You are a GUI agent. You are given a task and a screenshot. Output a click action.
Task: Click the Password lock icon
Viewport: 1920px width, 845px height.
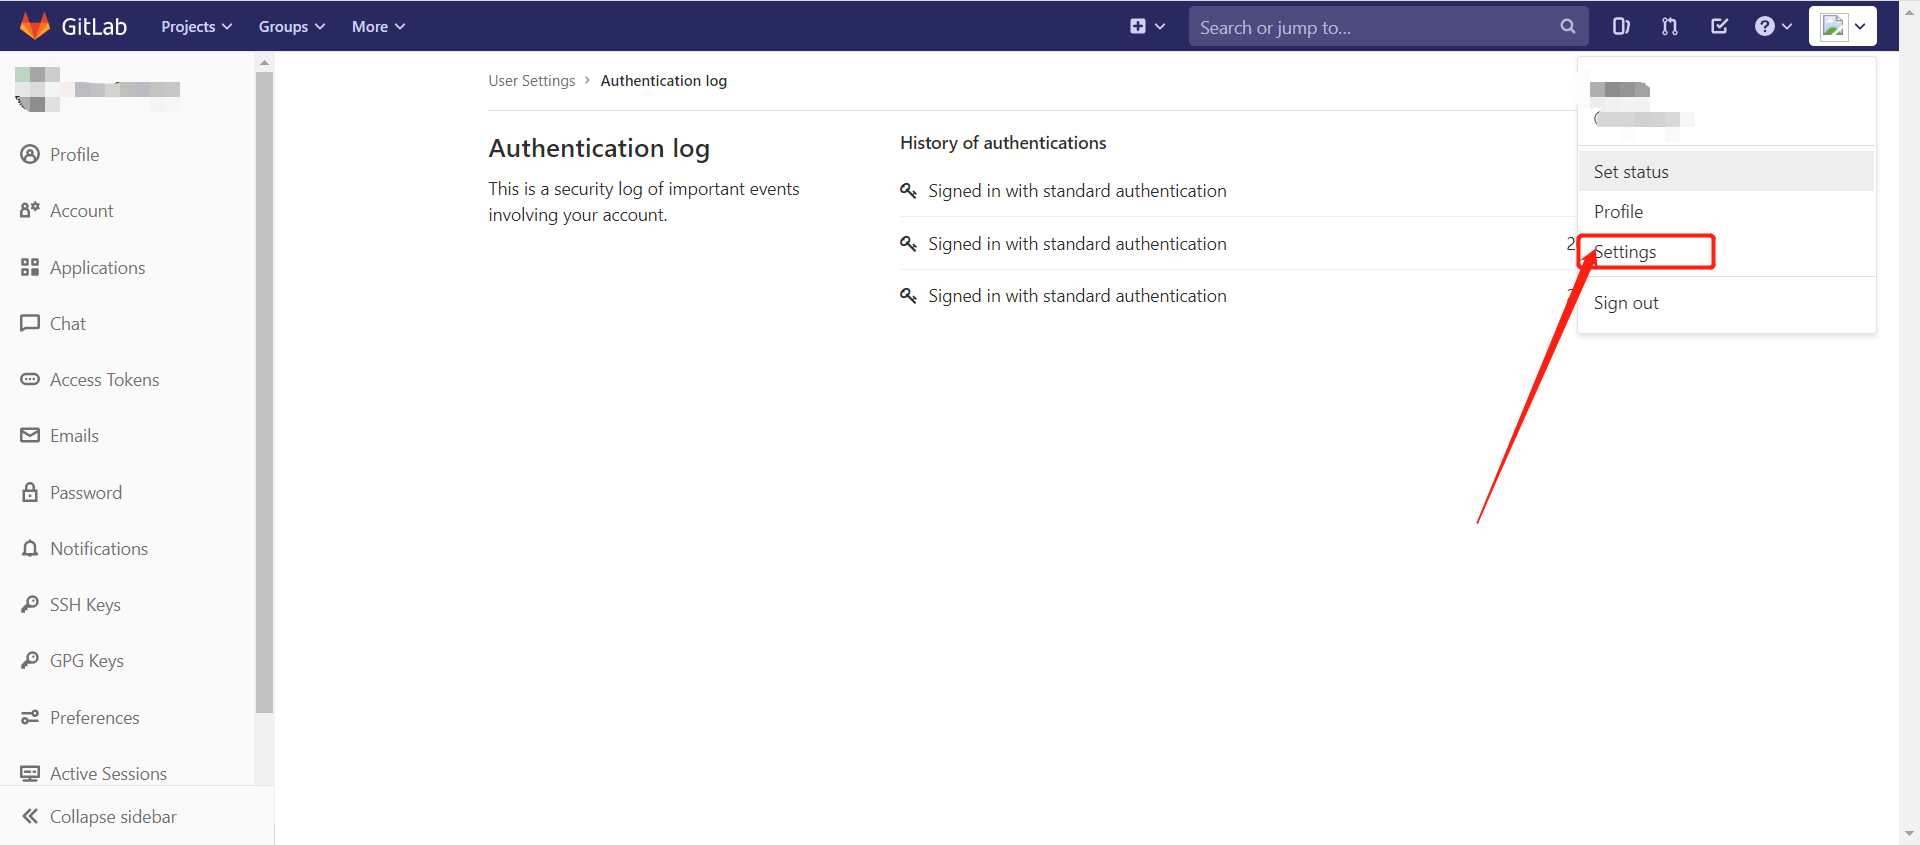[30, 492]
